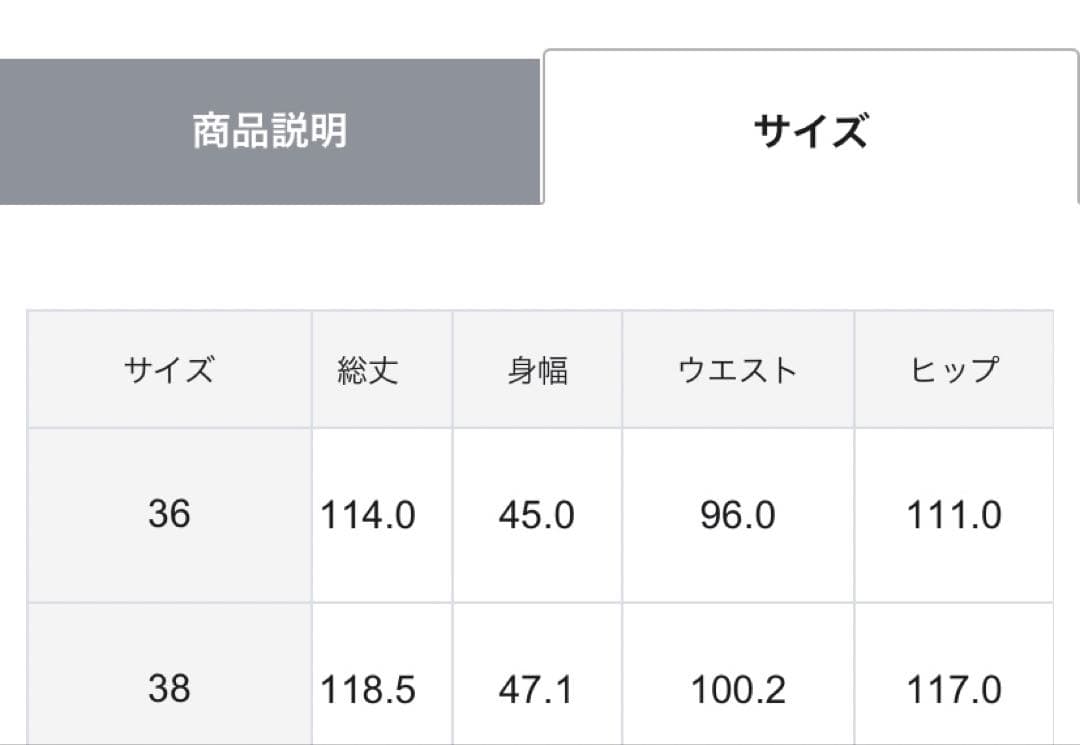Click the 117.0 hip cell
Image resolution: width=1080 pixels, height=745 pixels.
point(954,690)
